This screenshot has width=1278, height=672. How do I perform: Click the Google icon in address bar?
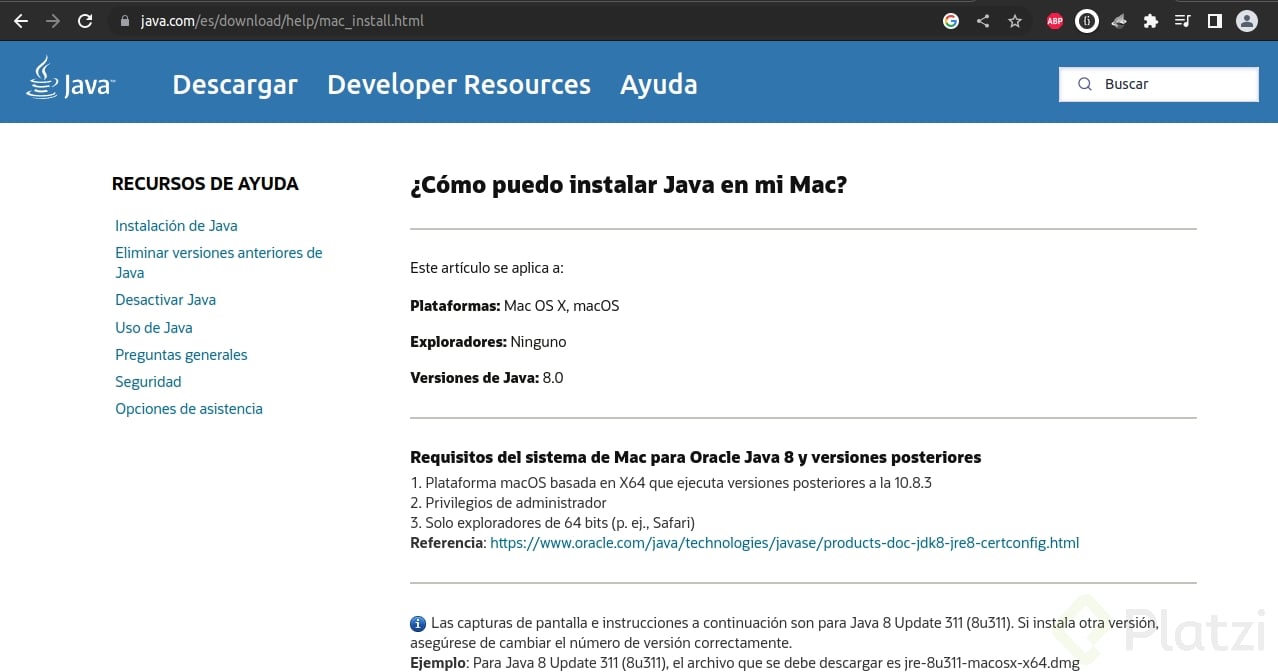pos(951,20)
